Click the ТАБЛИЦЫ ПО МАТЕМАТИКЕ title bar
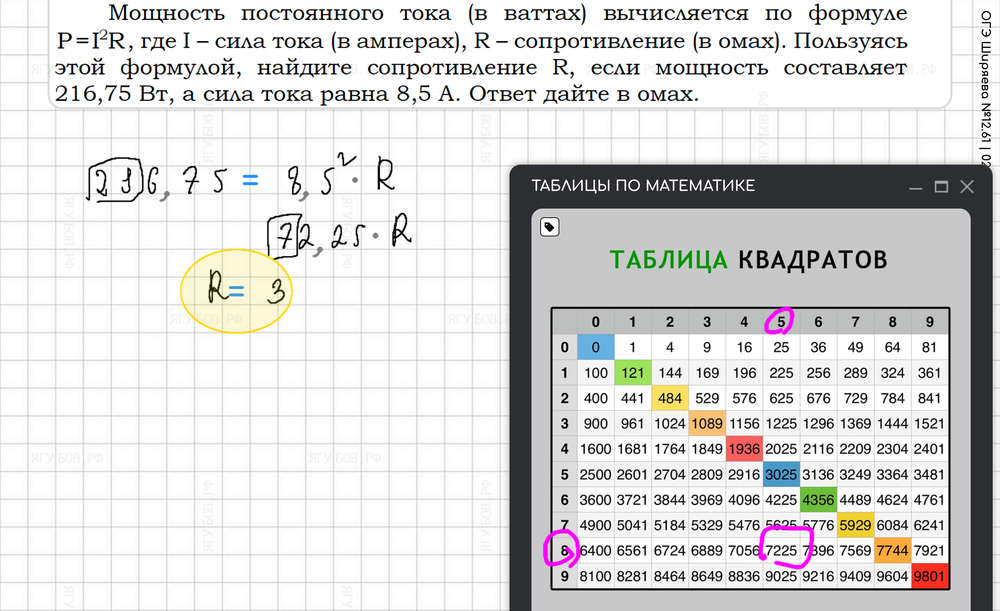 point(700,187)
